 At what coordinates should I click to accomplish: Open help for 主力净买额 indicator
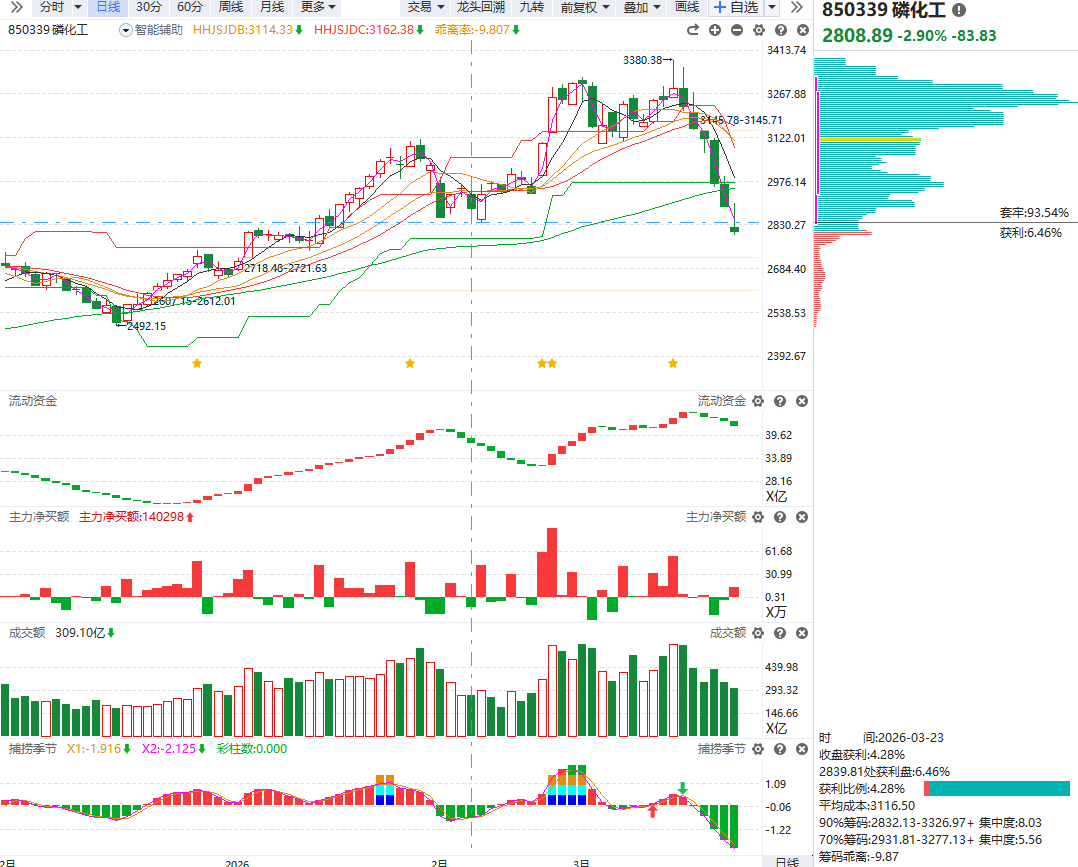point(780,517)
